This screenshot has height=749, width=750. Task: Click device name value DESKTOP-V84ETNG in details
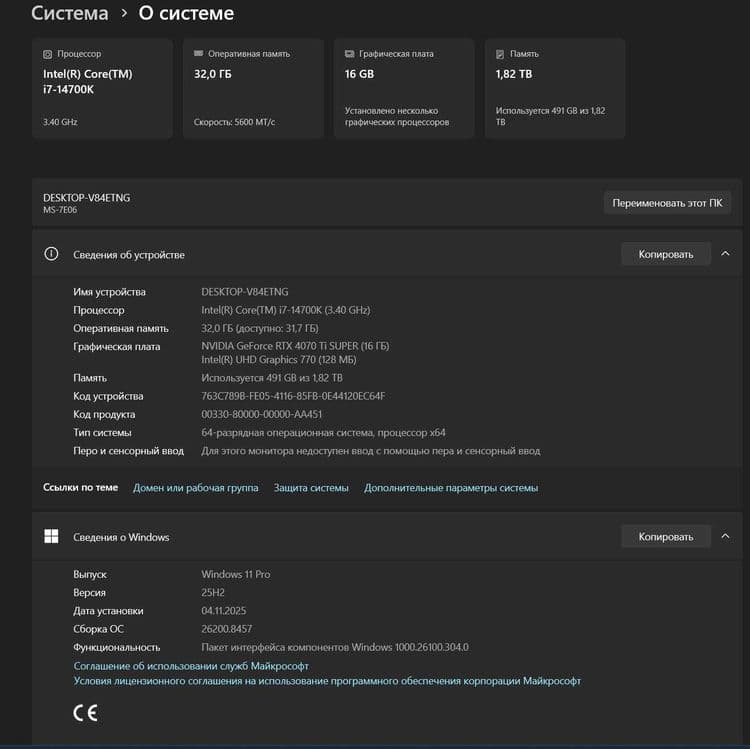click(245, 292)
